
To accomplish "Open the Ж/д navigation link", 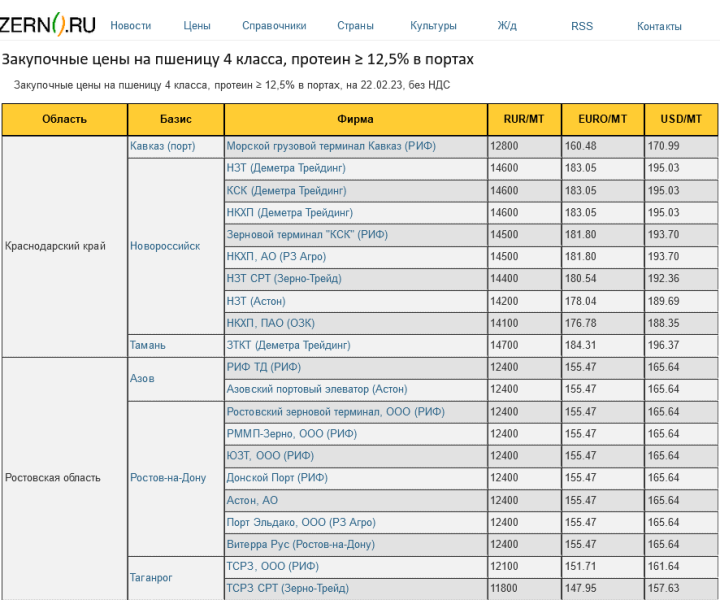I will 507,26.
